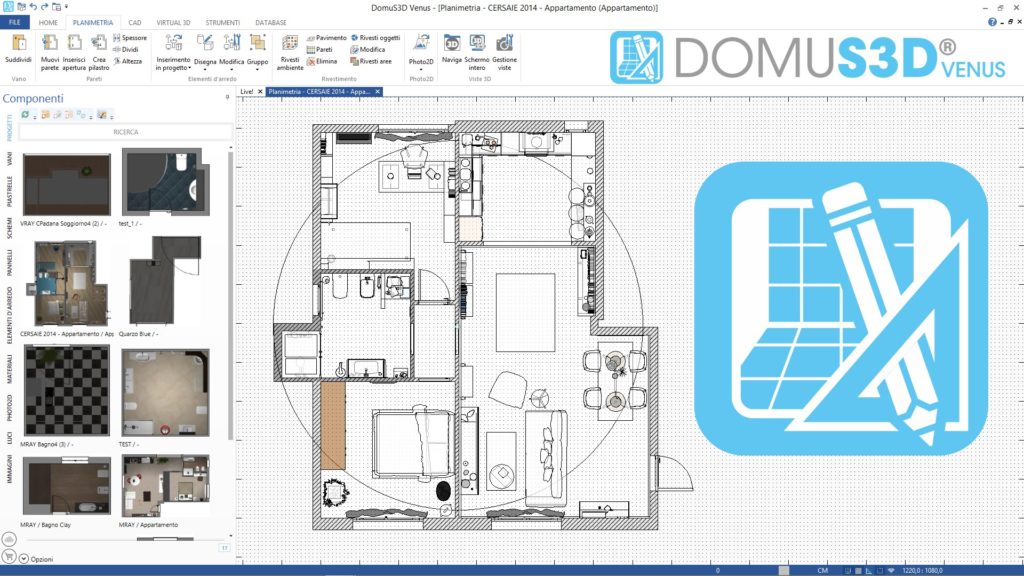
Task: Expand the Opzioni section
Action: 36,559
